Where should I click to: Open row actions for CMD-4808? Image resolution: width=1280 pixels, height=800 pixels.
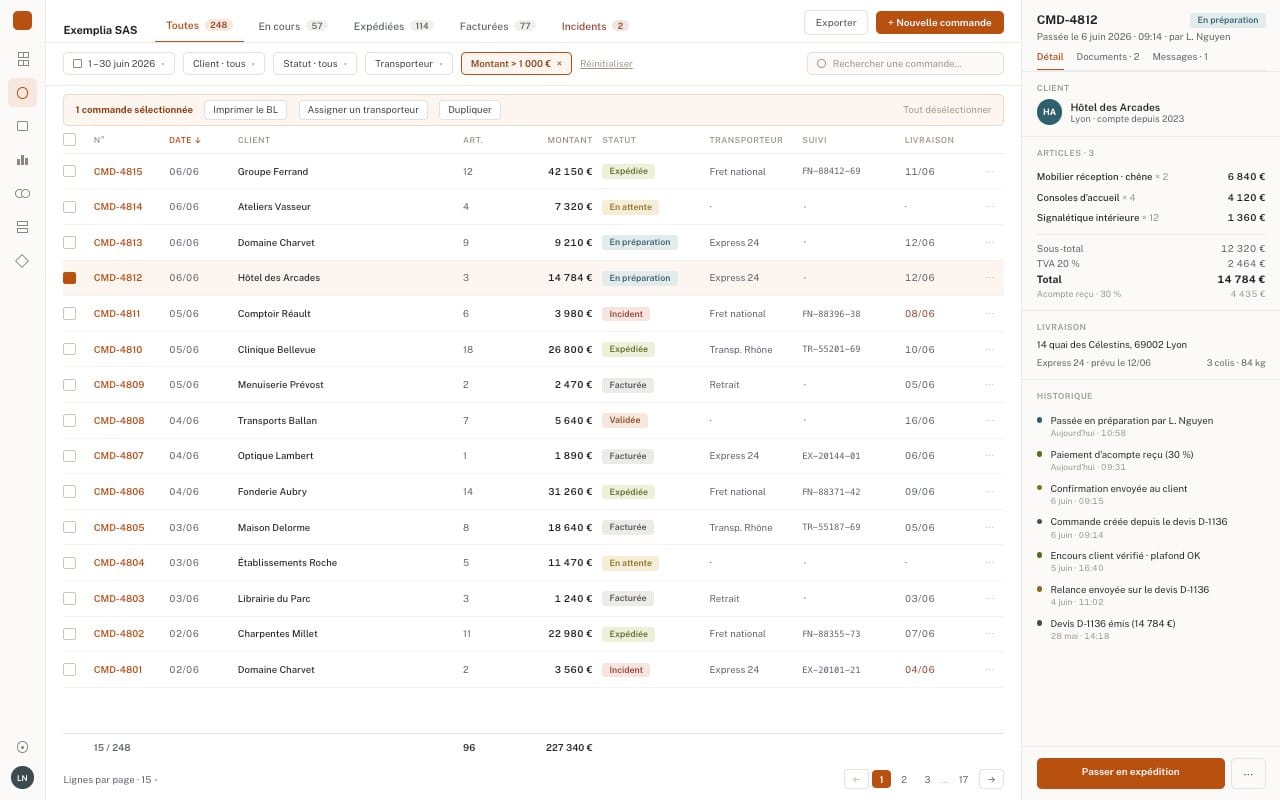[x=990, y=421]
